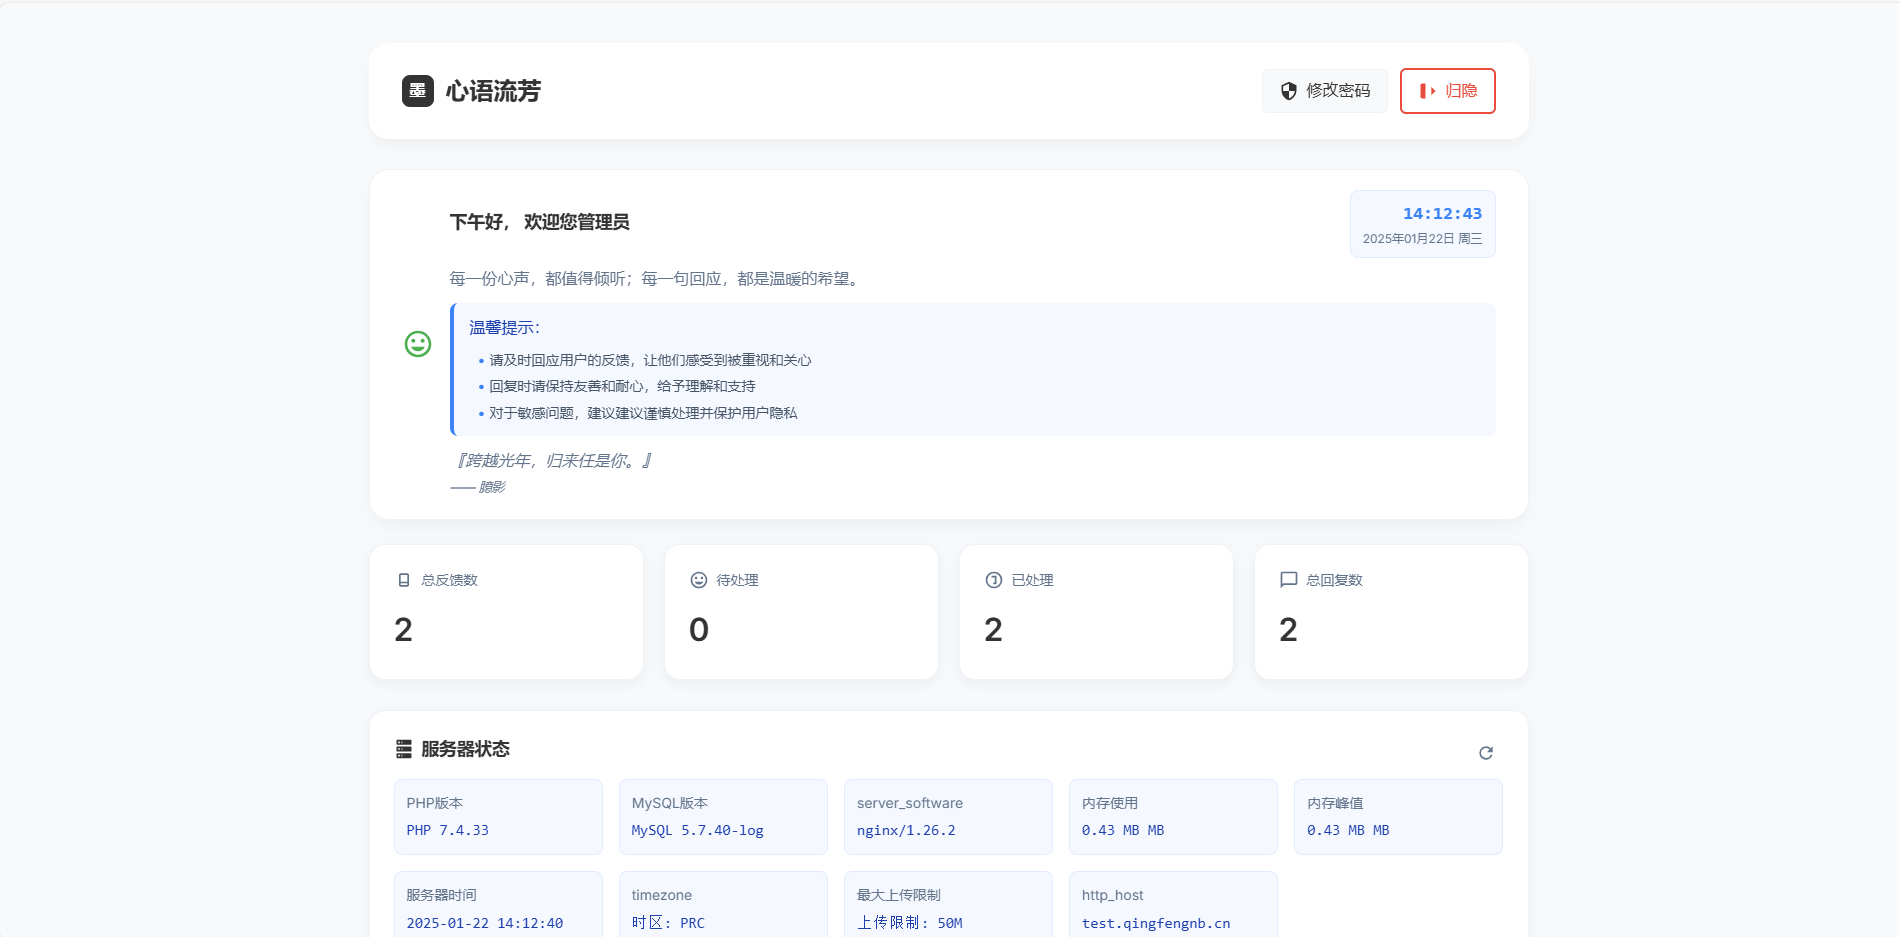This screenshot has width=1900, height=937.
Task: Click the server stack icon beside 服务器状态
Action: 404,749
